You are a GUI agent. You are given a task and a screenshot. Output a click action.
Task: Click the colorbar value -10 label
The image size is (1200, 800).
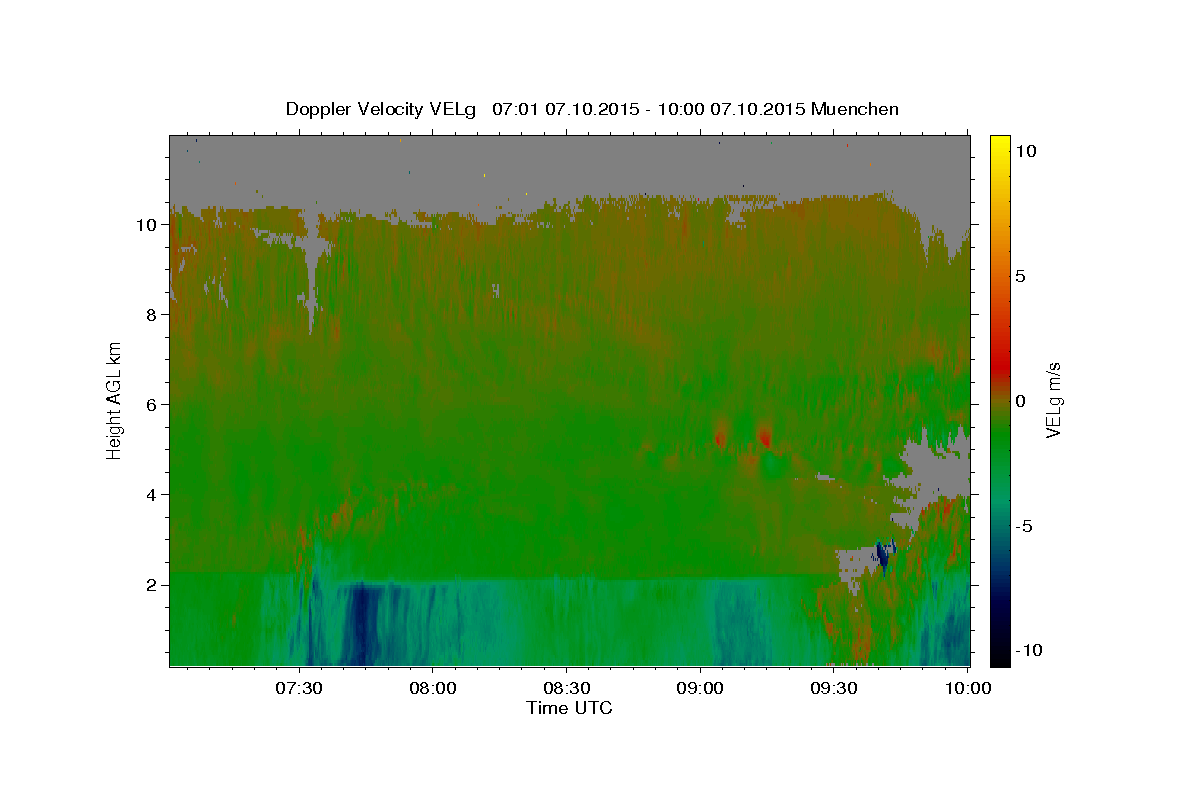tap(1030, 650)
